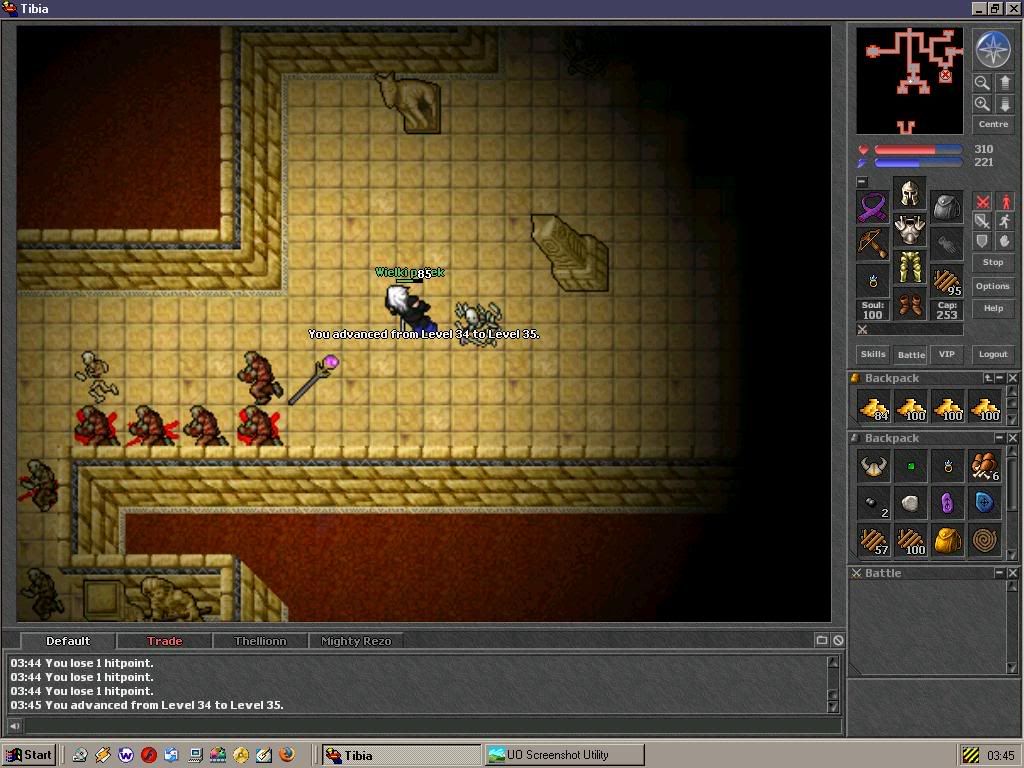Image resolution: width=1024 pixels, height=768 pixels.
Task: Click the compass rose on minimap panel
Action: [x=993, y=49]
